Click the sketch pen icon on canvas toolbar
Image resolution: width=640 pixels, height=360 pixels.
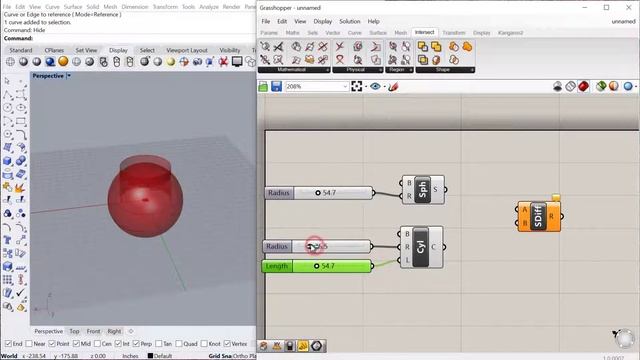(393, 87)
